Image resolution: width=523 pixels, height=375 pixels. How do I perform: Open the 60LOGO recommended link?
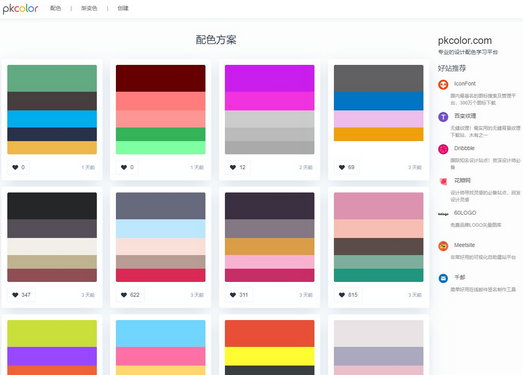(x=465, y=213)
